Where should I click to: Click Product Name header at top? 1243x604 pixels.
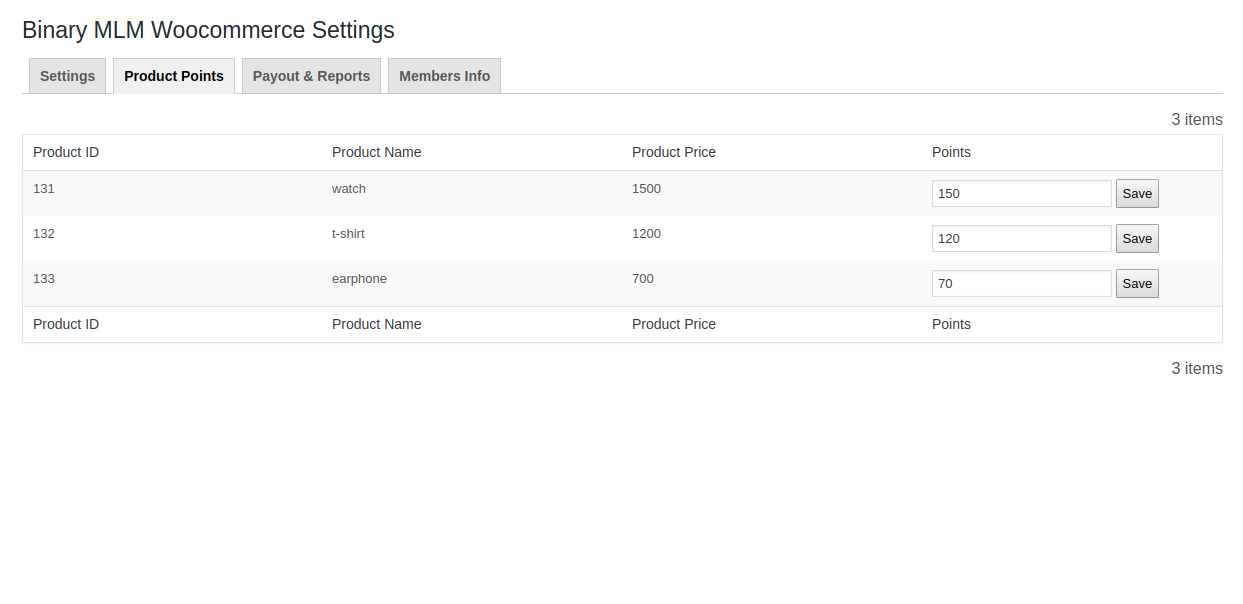tap(376, 152)
